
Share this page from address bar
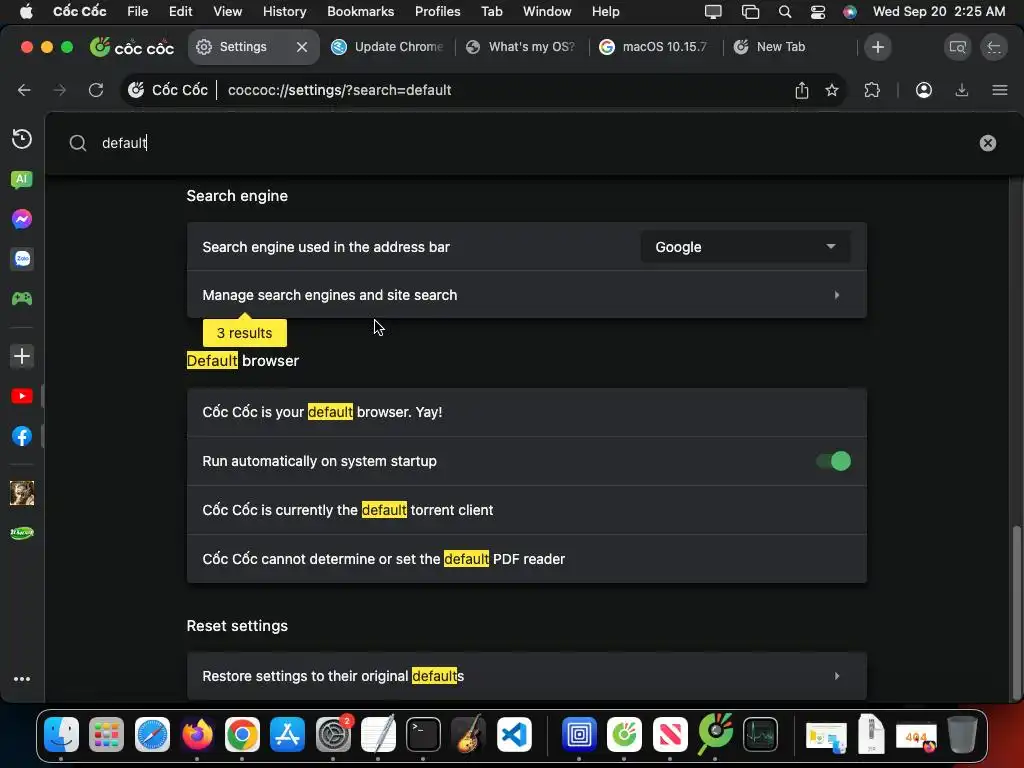pos(802,90)
